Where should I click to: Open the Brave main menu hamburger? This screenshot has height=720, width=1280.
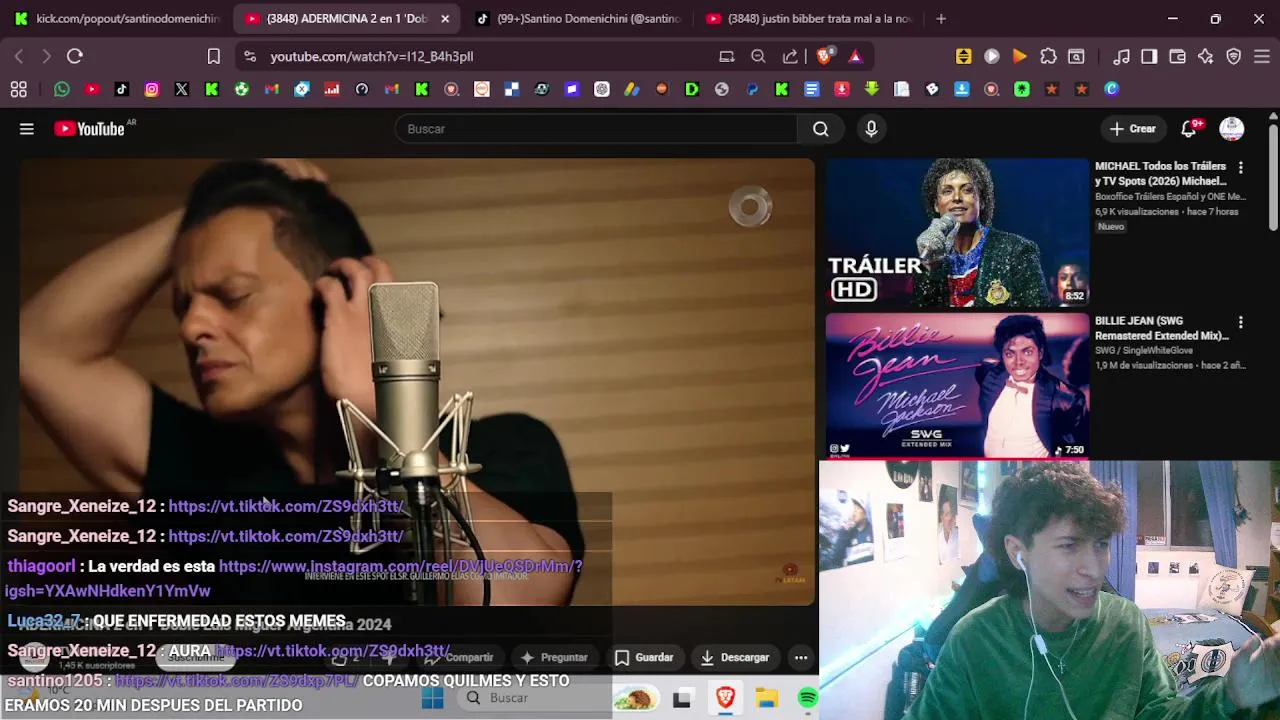1262,56
